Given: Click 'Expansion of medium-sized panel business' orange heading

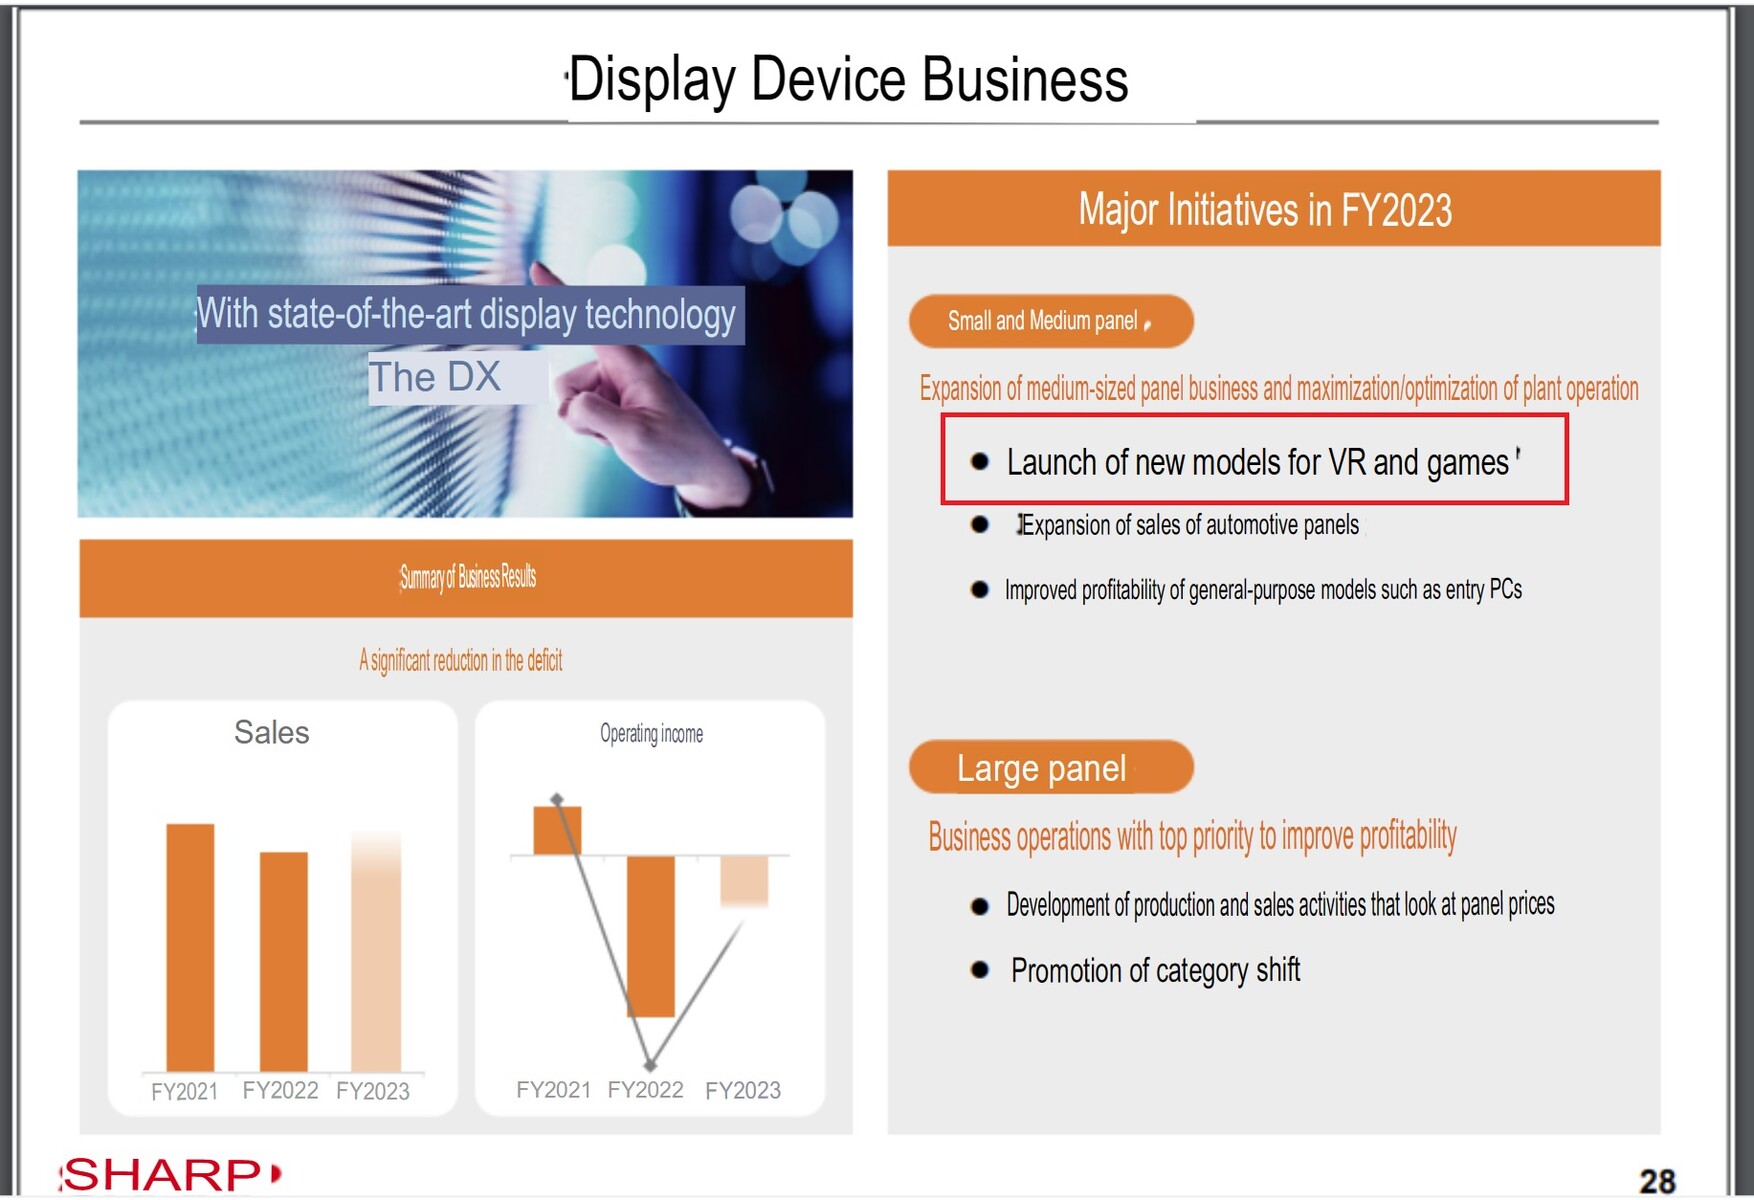Looking at the screenshot, I should tap(1278, 388).
